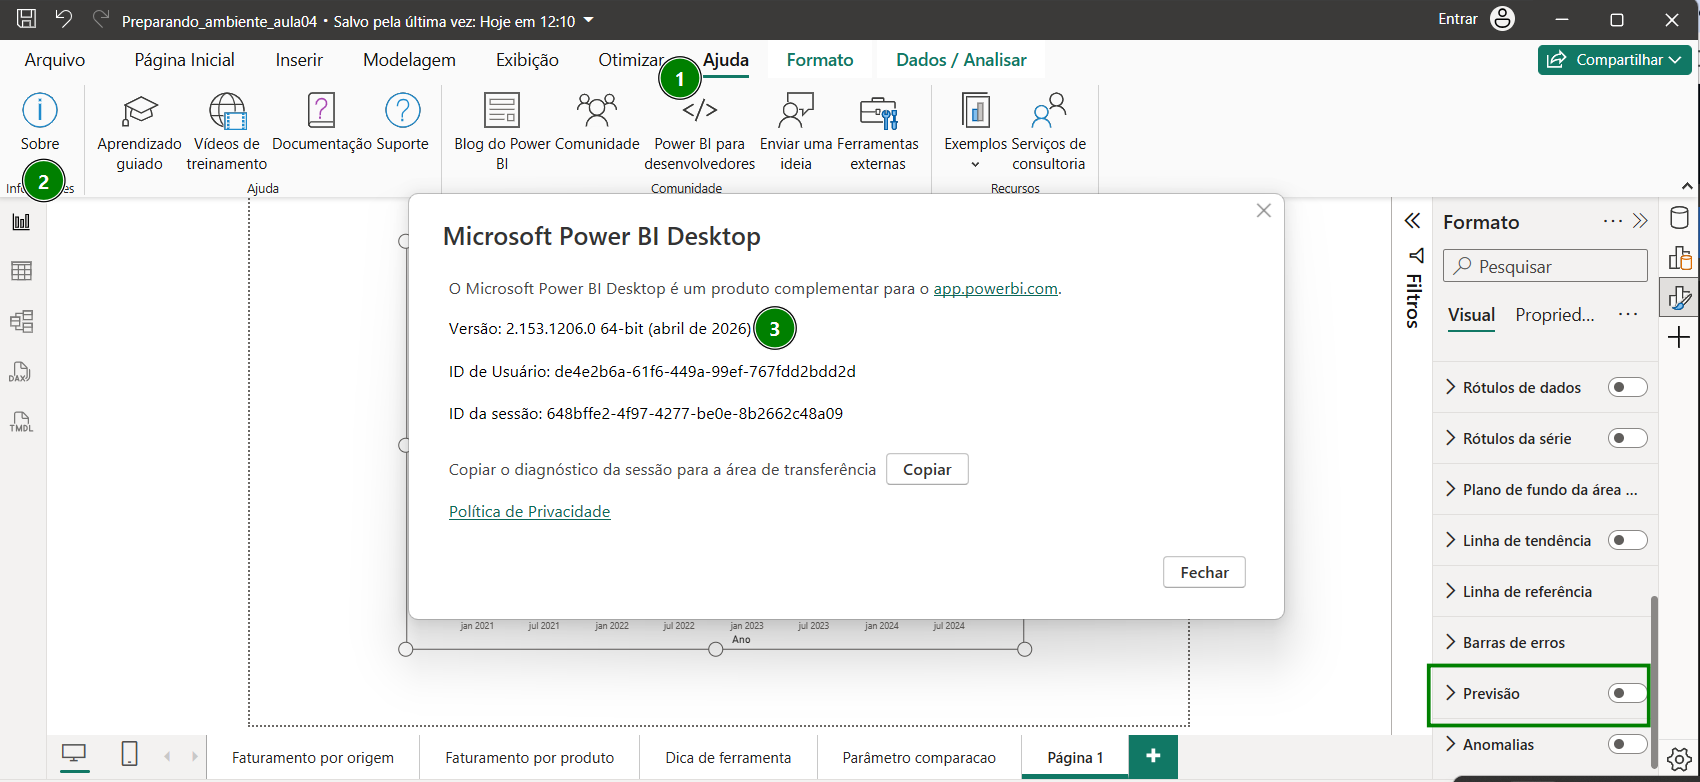Viewport: 1700px width, 782px height.
Task: Click the Suporte help icon
Action: 403,110
